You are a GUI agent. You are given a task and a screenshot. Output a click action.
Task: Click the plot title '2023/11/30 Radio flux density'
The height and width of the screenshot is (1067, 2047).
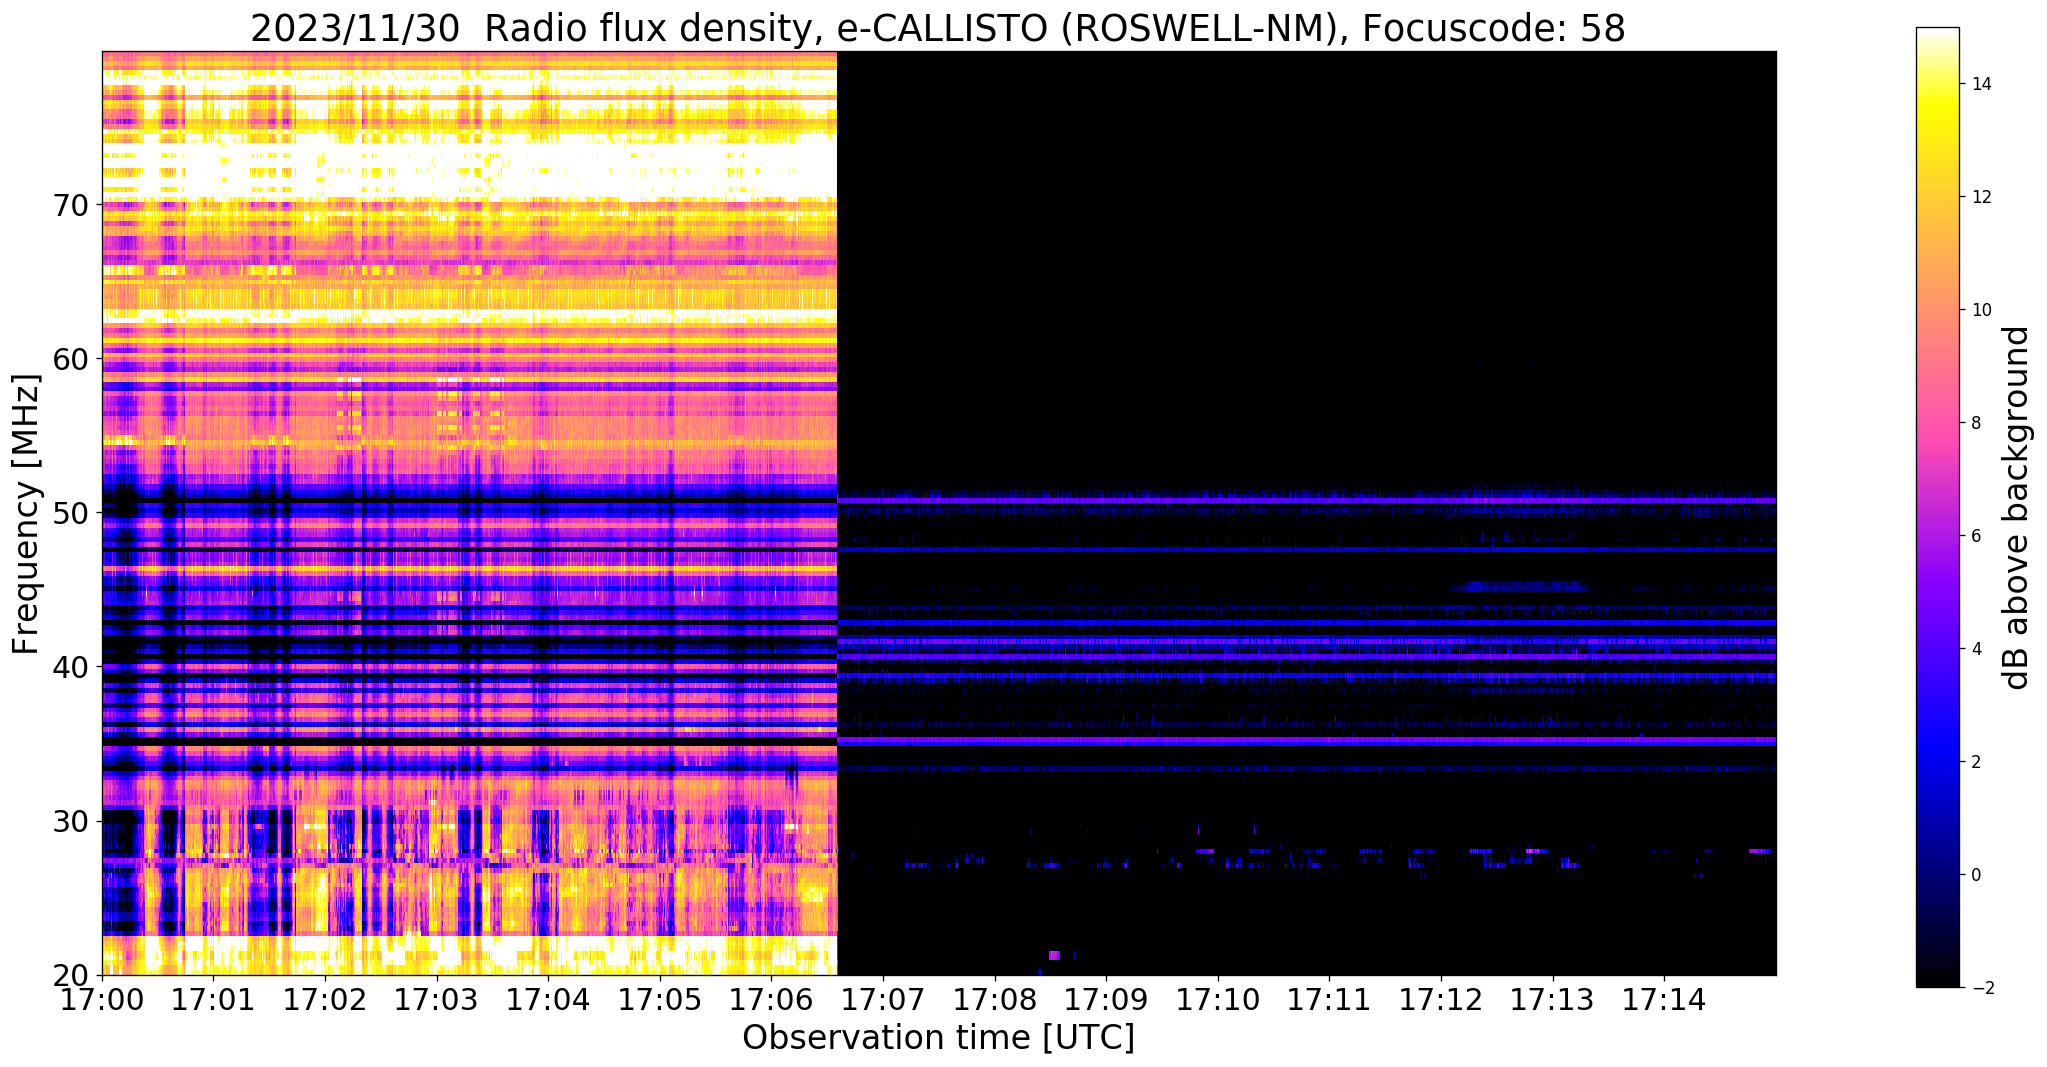pos(530,28)
